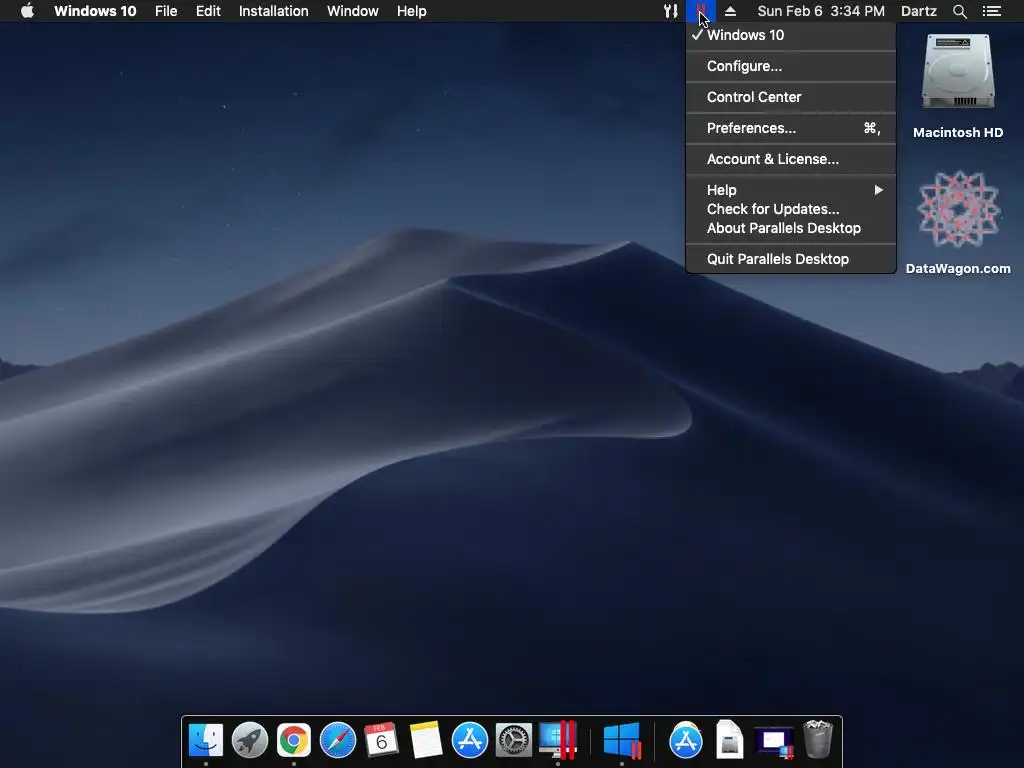Open the DataWagon.com desktop icon

958,222
